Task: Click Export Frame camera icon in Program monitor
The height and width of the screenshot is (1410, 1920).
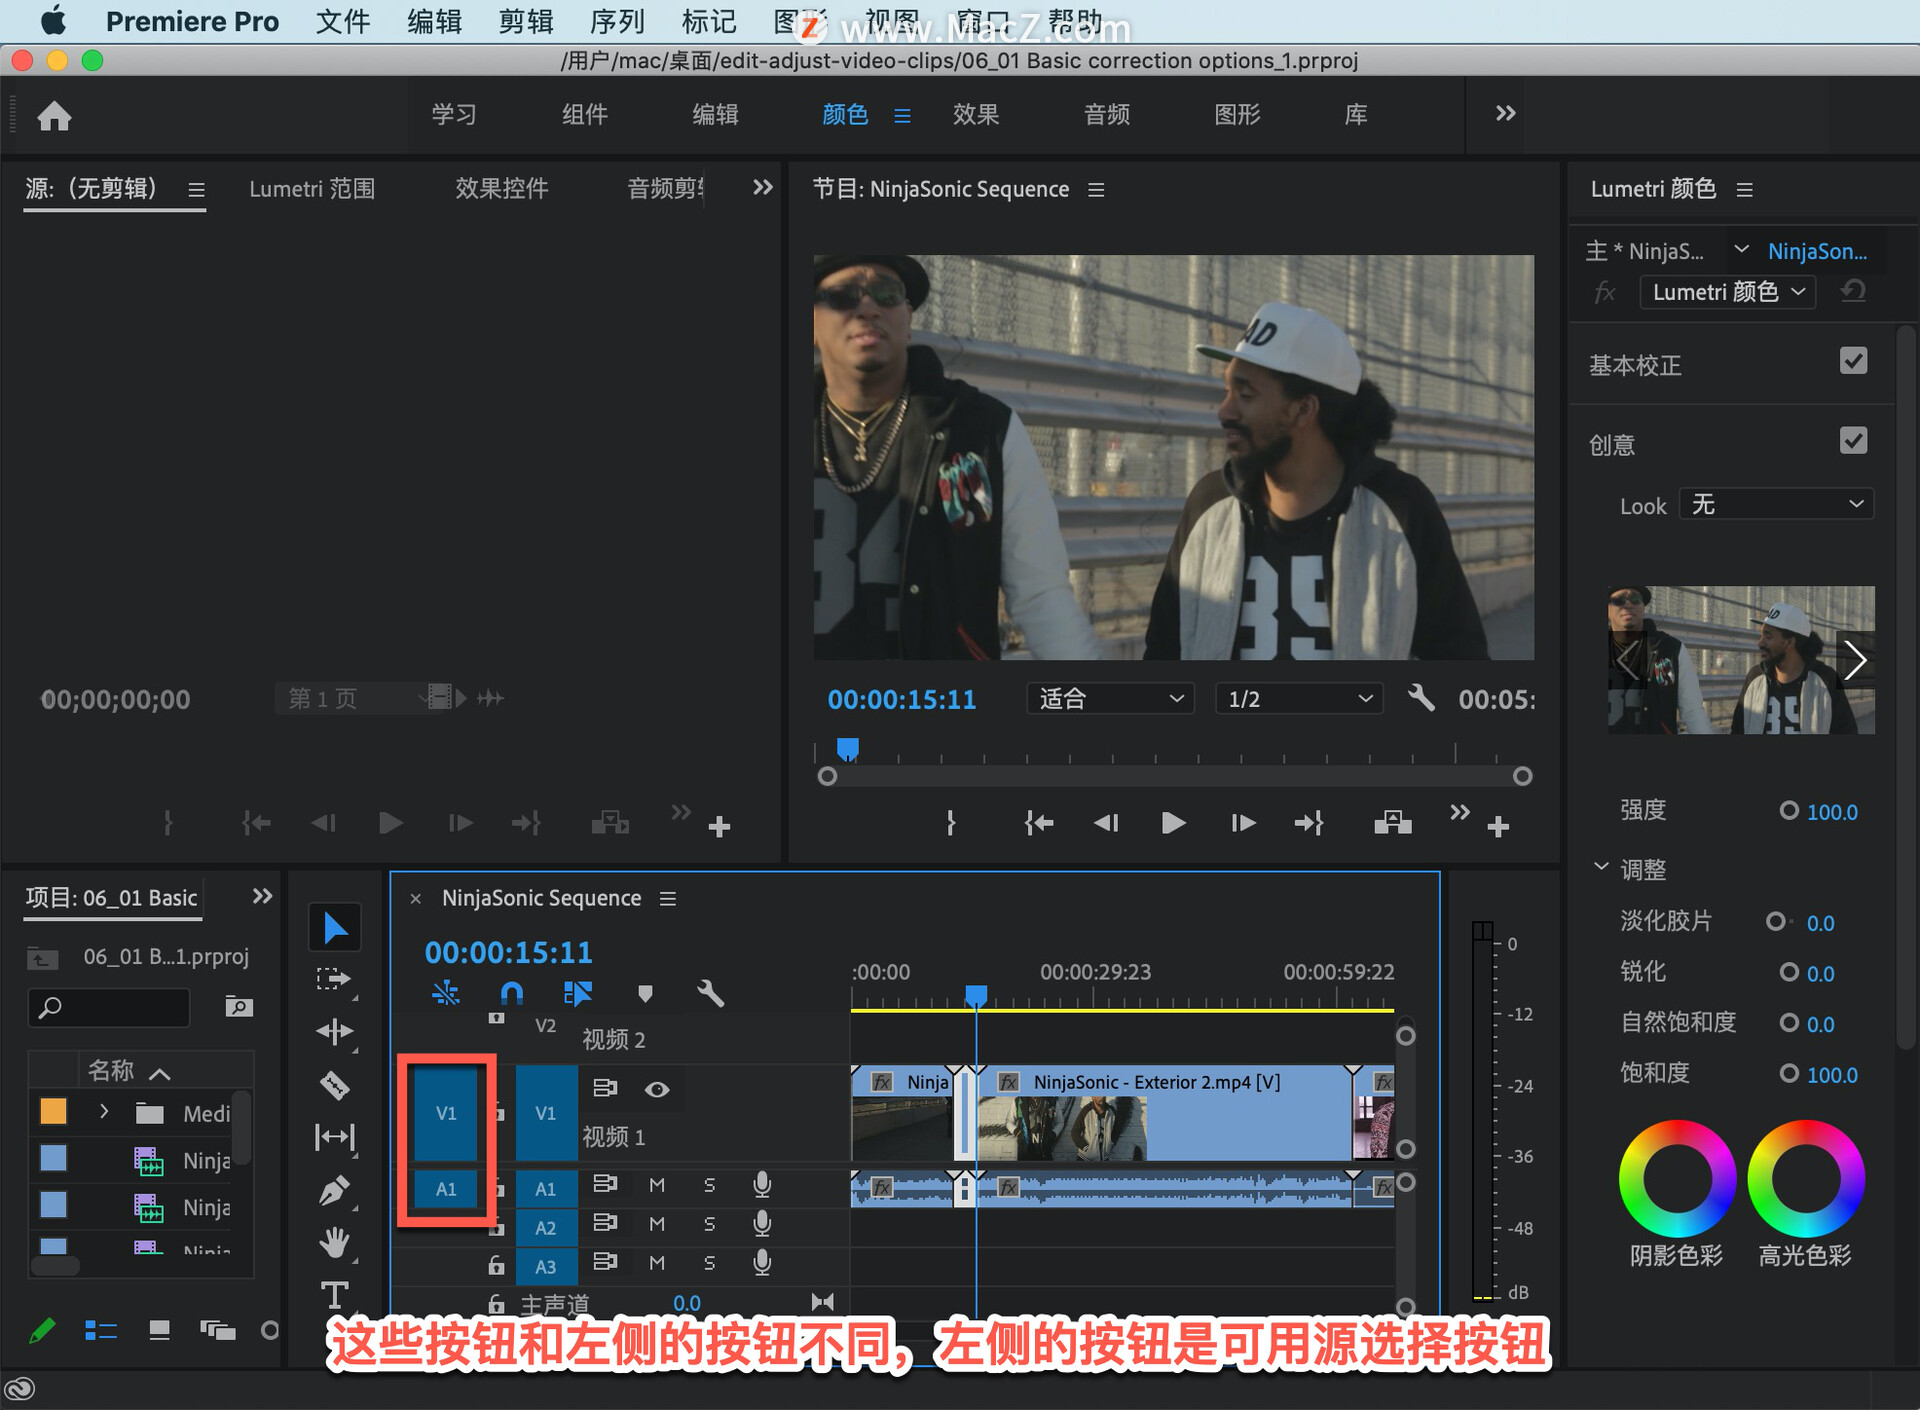Action: (1392, 823)
